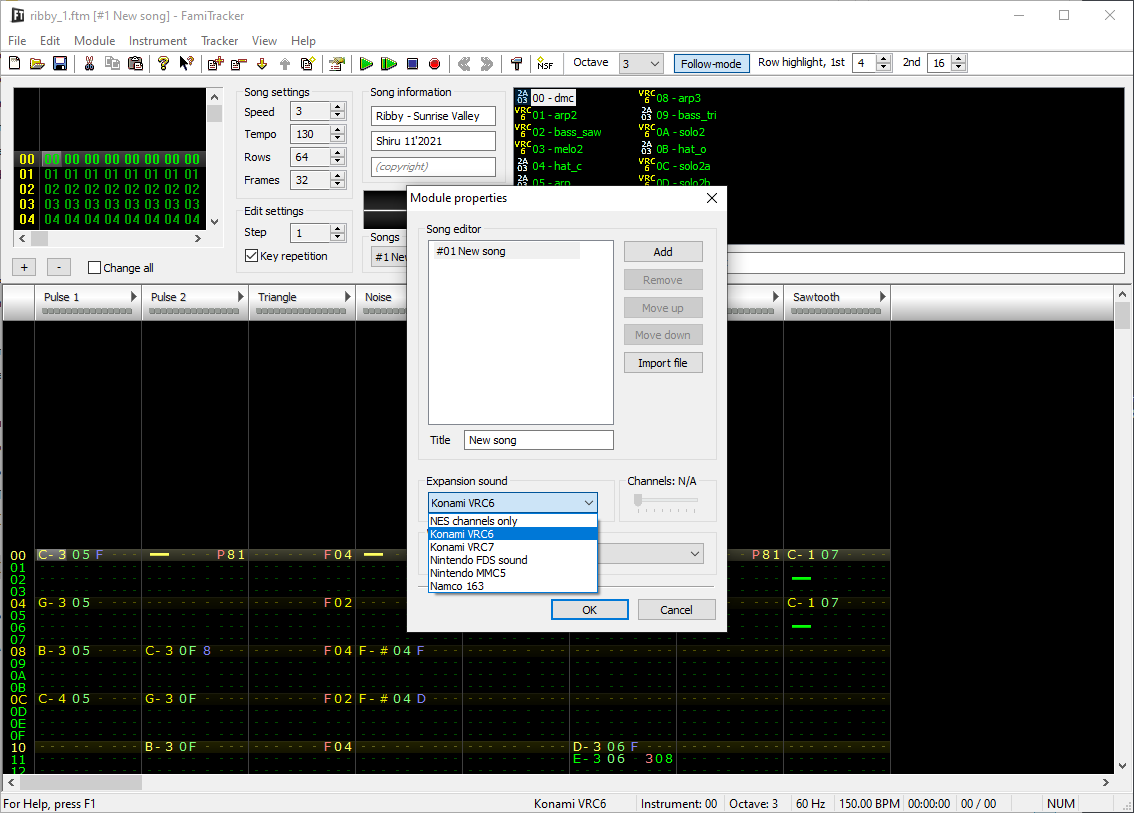Play the pattern in a loop with the toolbar icon
This screenshot has width=1134, height=813.
(x=389, y=64)
